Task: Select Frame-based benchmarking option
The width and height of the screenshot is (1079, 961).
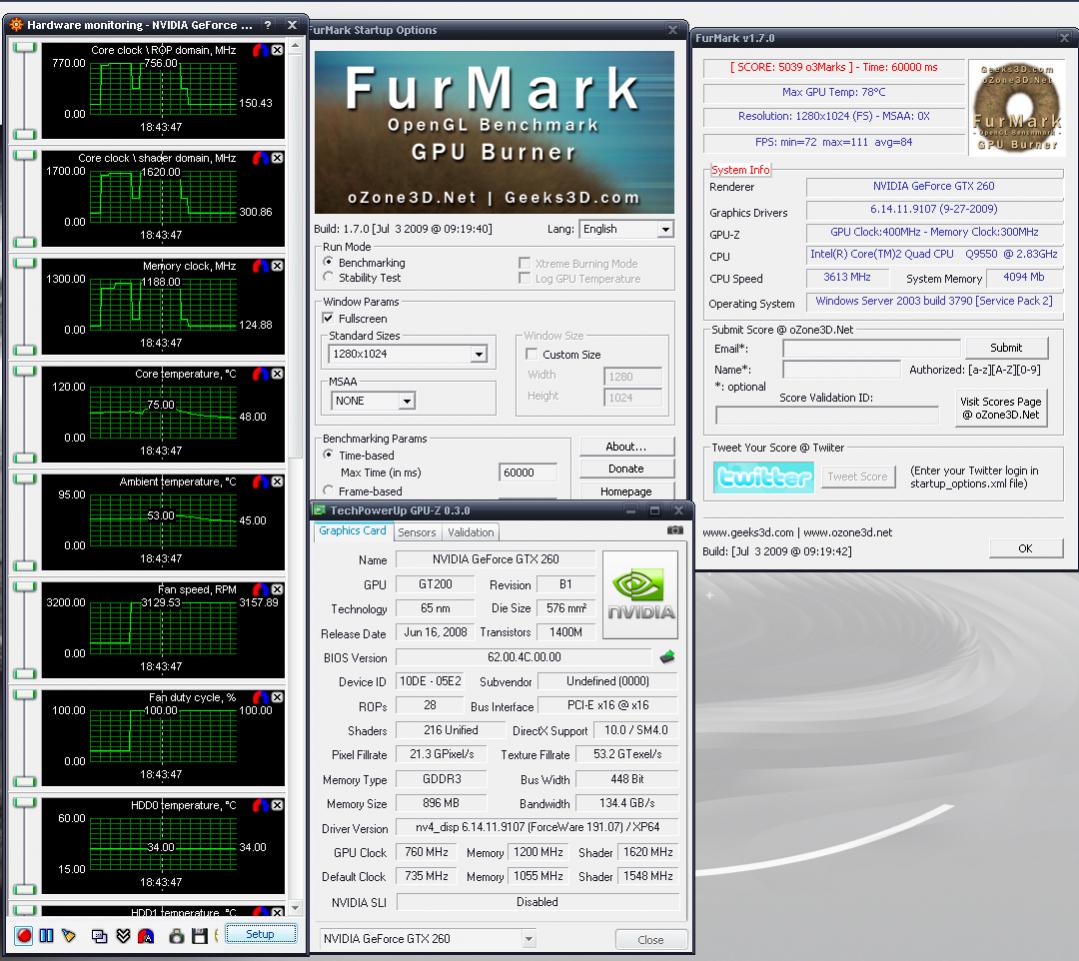Action: point(329,490)
